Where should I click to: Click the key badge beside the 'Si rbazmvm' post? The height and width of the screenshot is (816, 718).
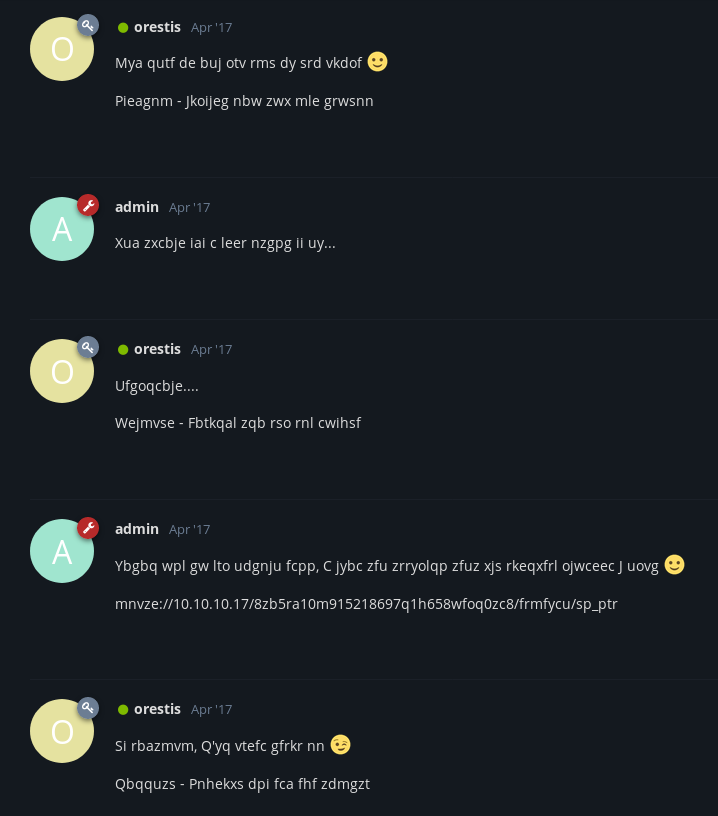[88, 707]
